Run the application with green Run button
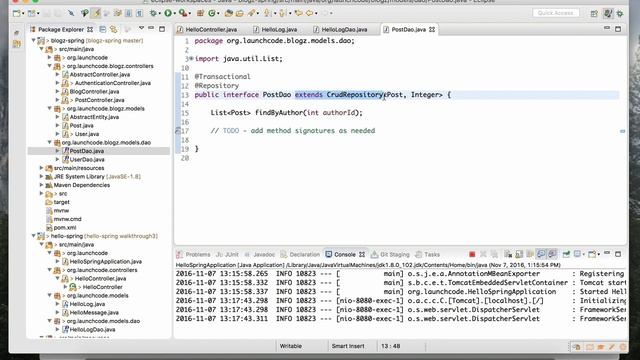Image resolution: width=640 pixels, height=360 pixels. (x=168, y=13)
